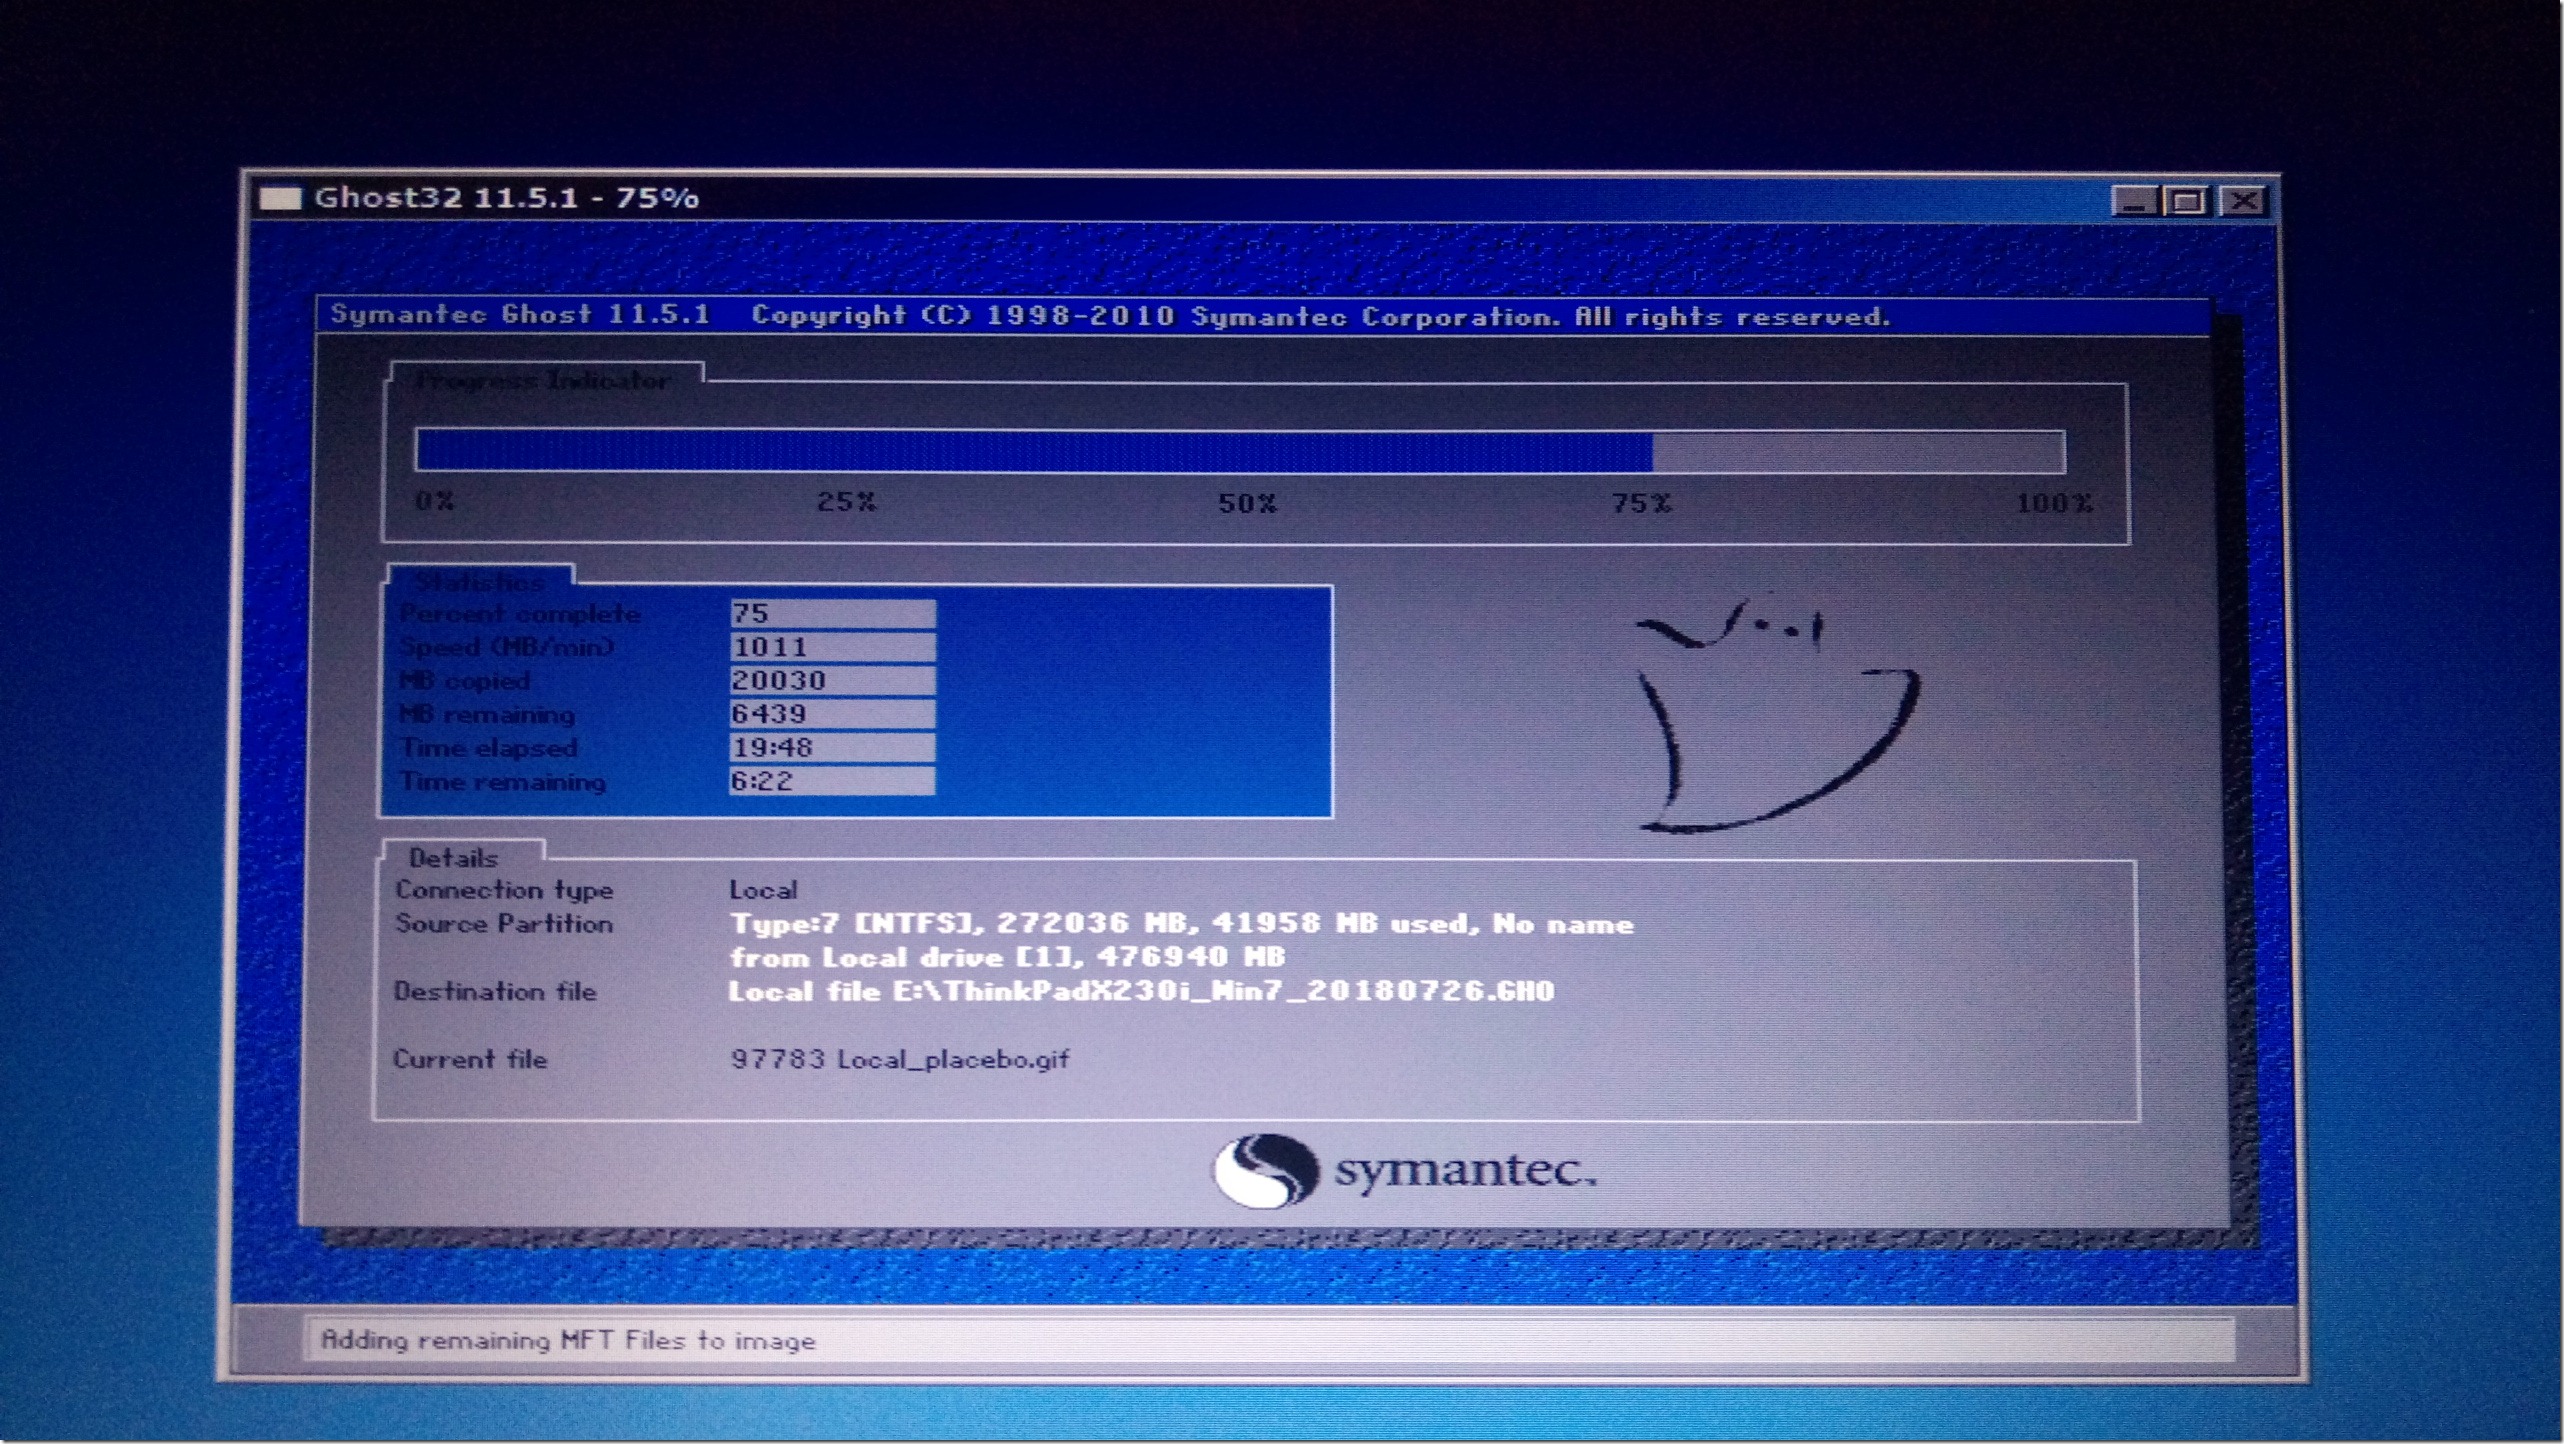Click the Speed value 1011

point(832,647)
